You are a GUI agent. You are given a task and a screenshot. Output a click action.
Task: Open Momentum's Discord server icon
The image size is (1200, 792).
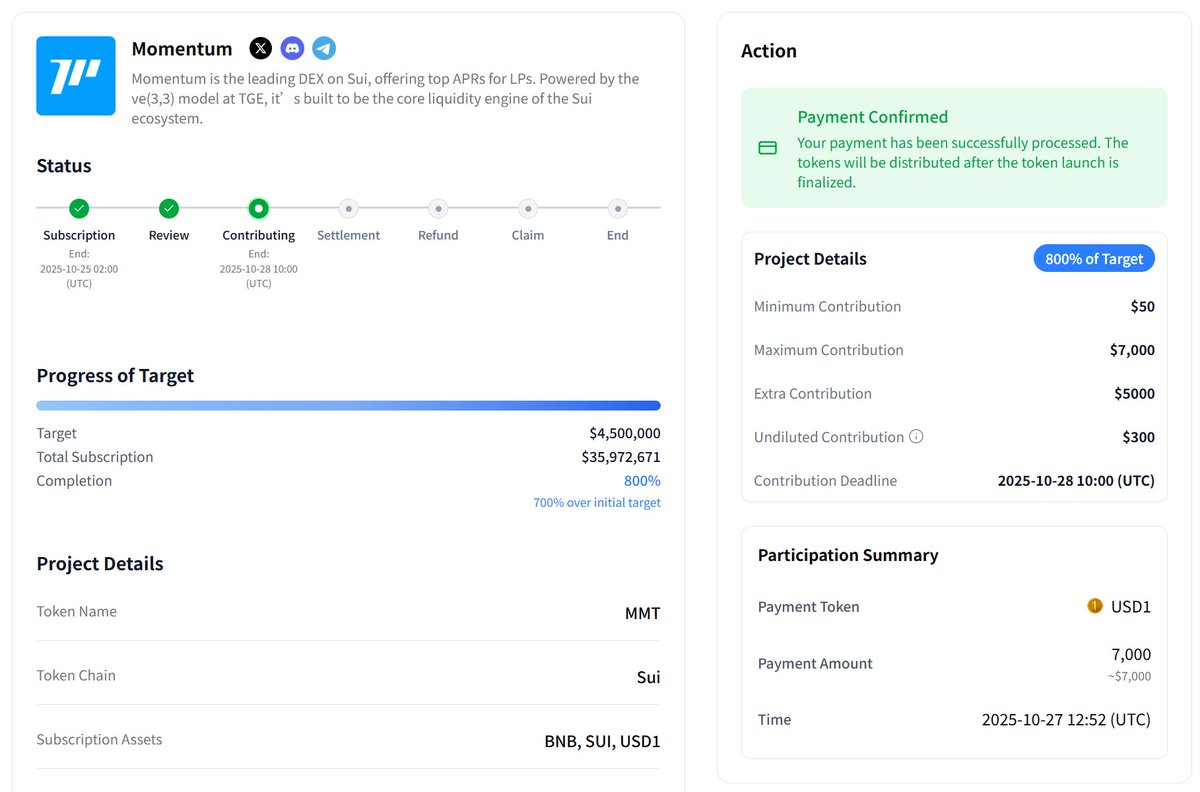point(292,48)
